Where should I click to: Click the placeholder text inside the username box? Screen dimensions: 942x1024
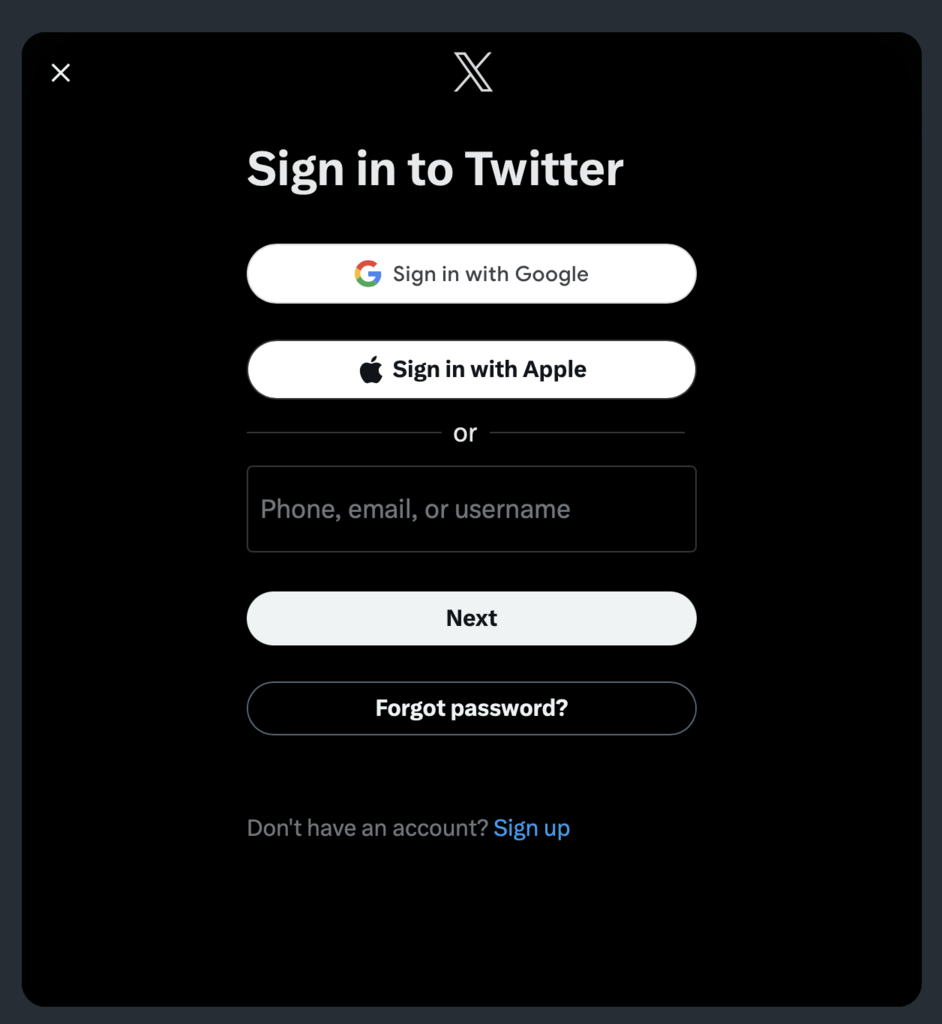pyautogui.click(x=415, y=509)
